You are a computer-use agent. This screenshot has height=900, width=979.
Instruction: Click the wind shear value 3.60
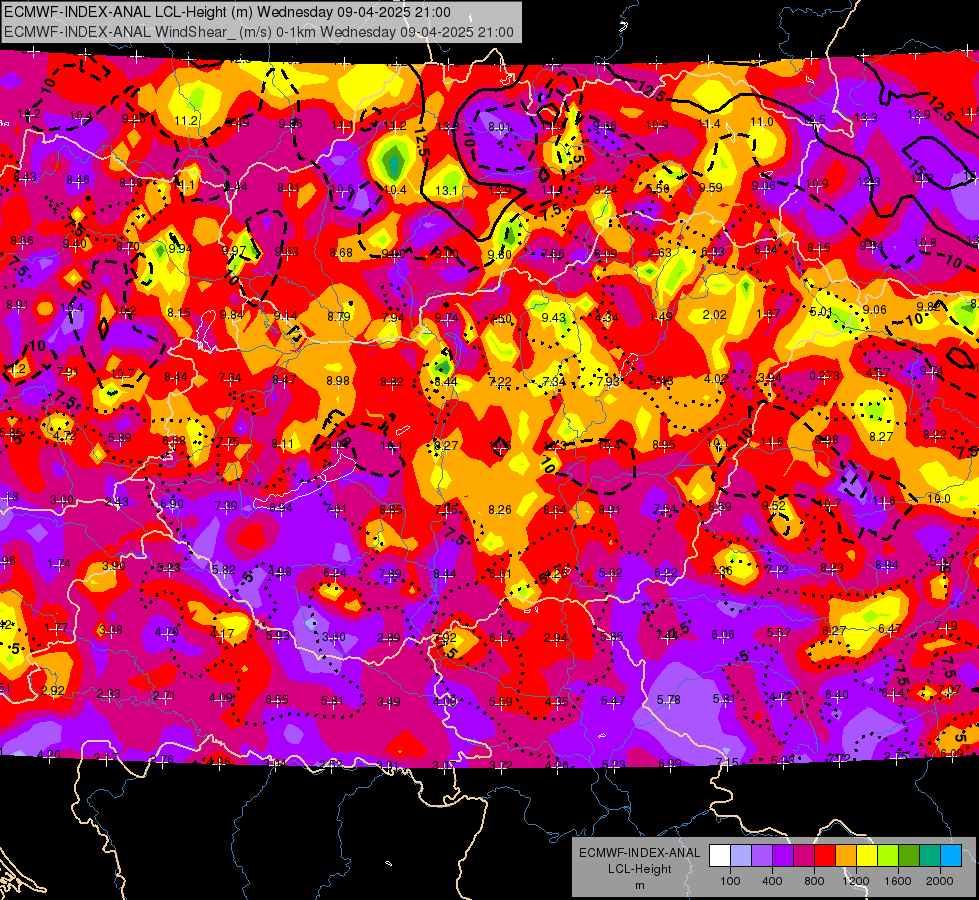point(334,637)
